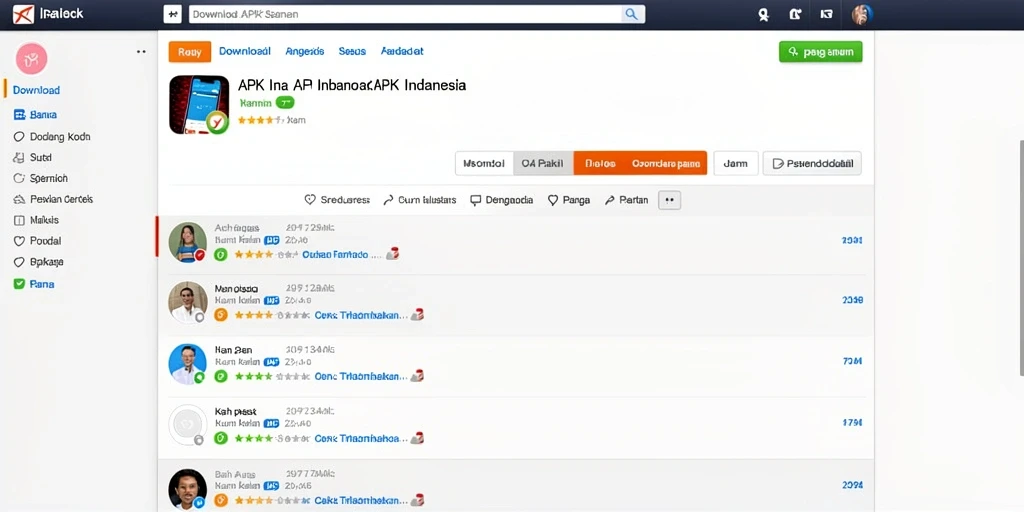Switch to the Downloadl tab

pos(245,51)
